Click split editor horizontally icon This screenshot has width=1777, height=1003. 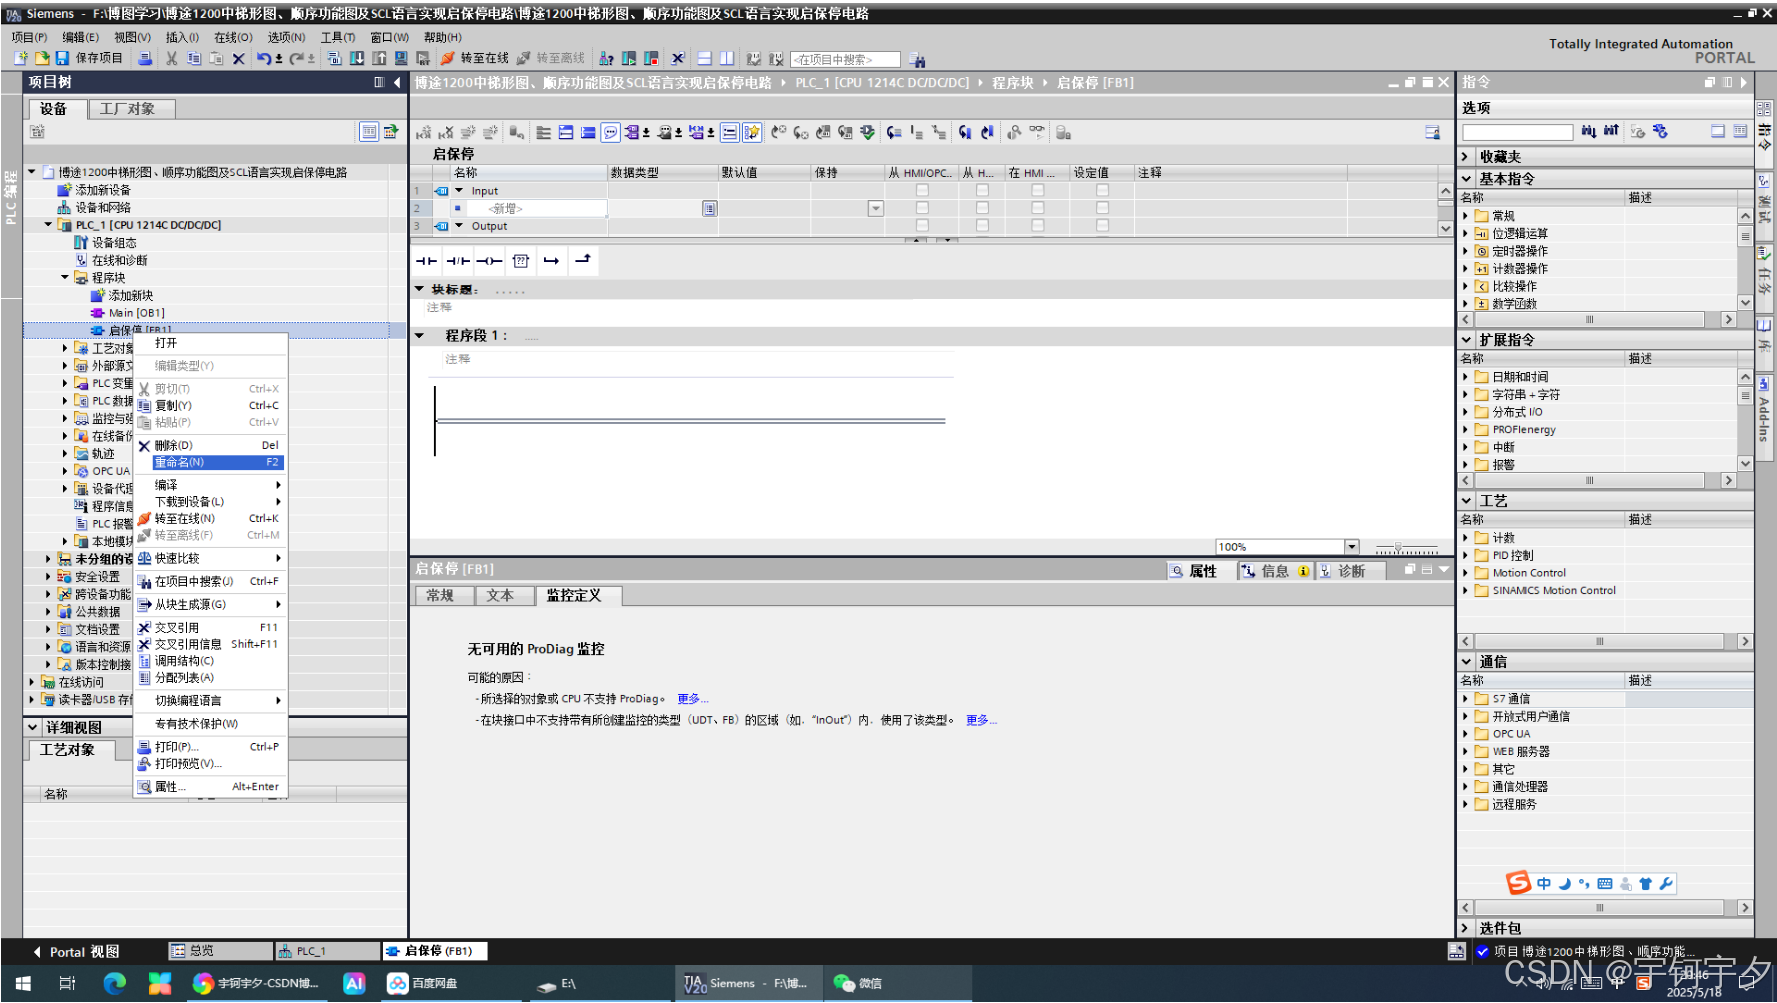coord(704,59)
